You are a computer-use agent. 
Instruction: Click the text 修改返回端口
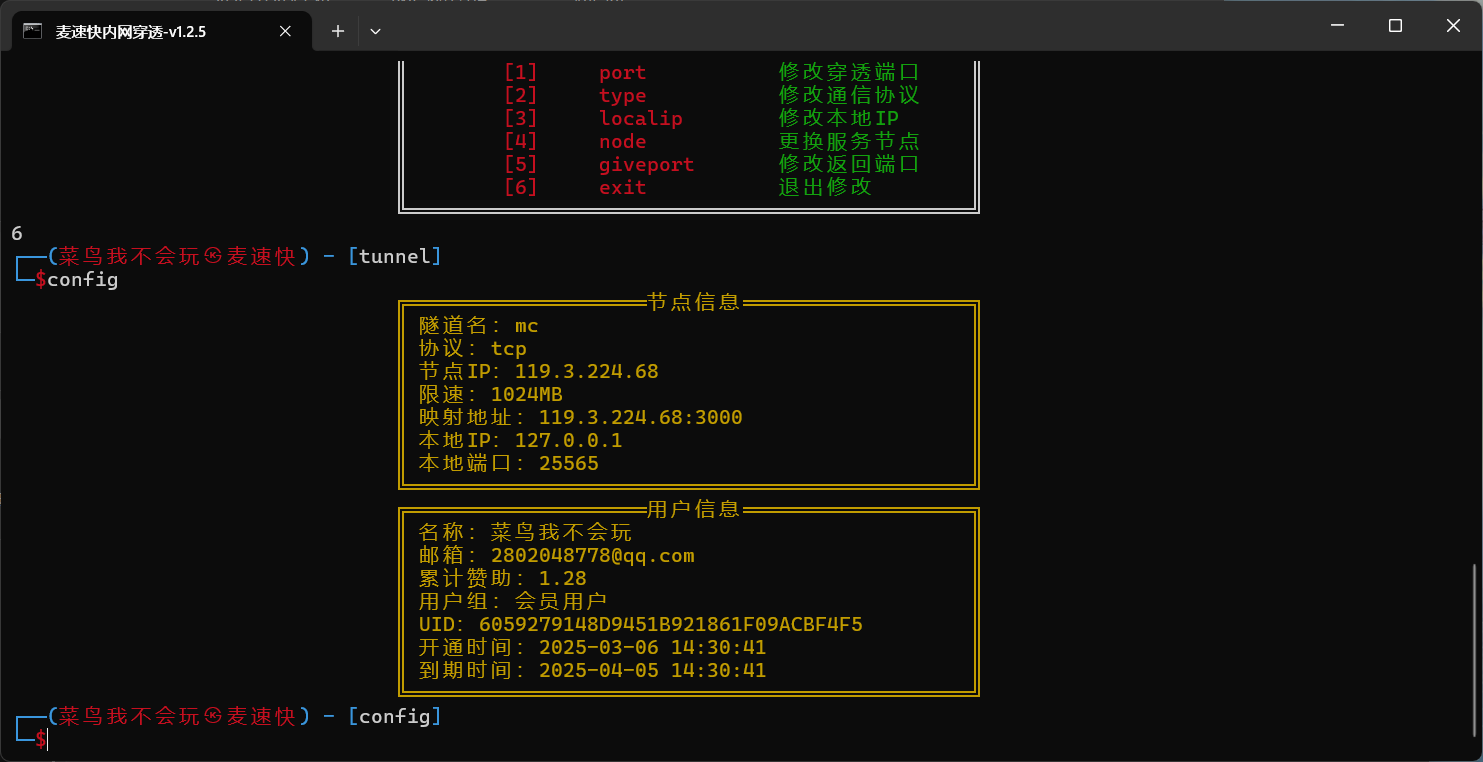(849, 165)
